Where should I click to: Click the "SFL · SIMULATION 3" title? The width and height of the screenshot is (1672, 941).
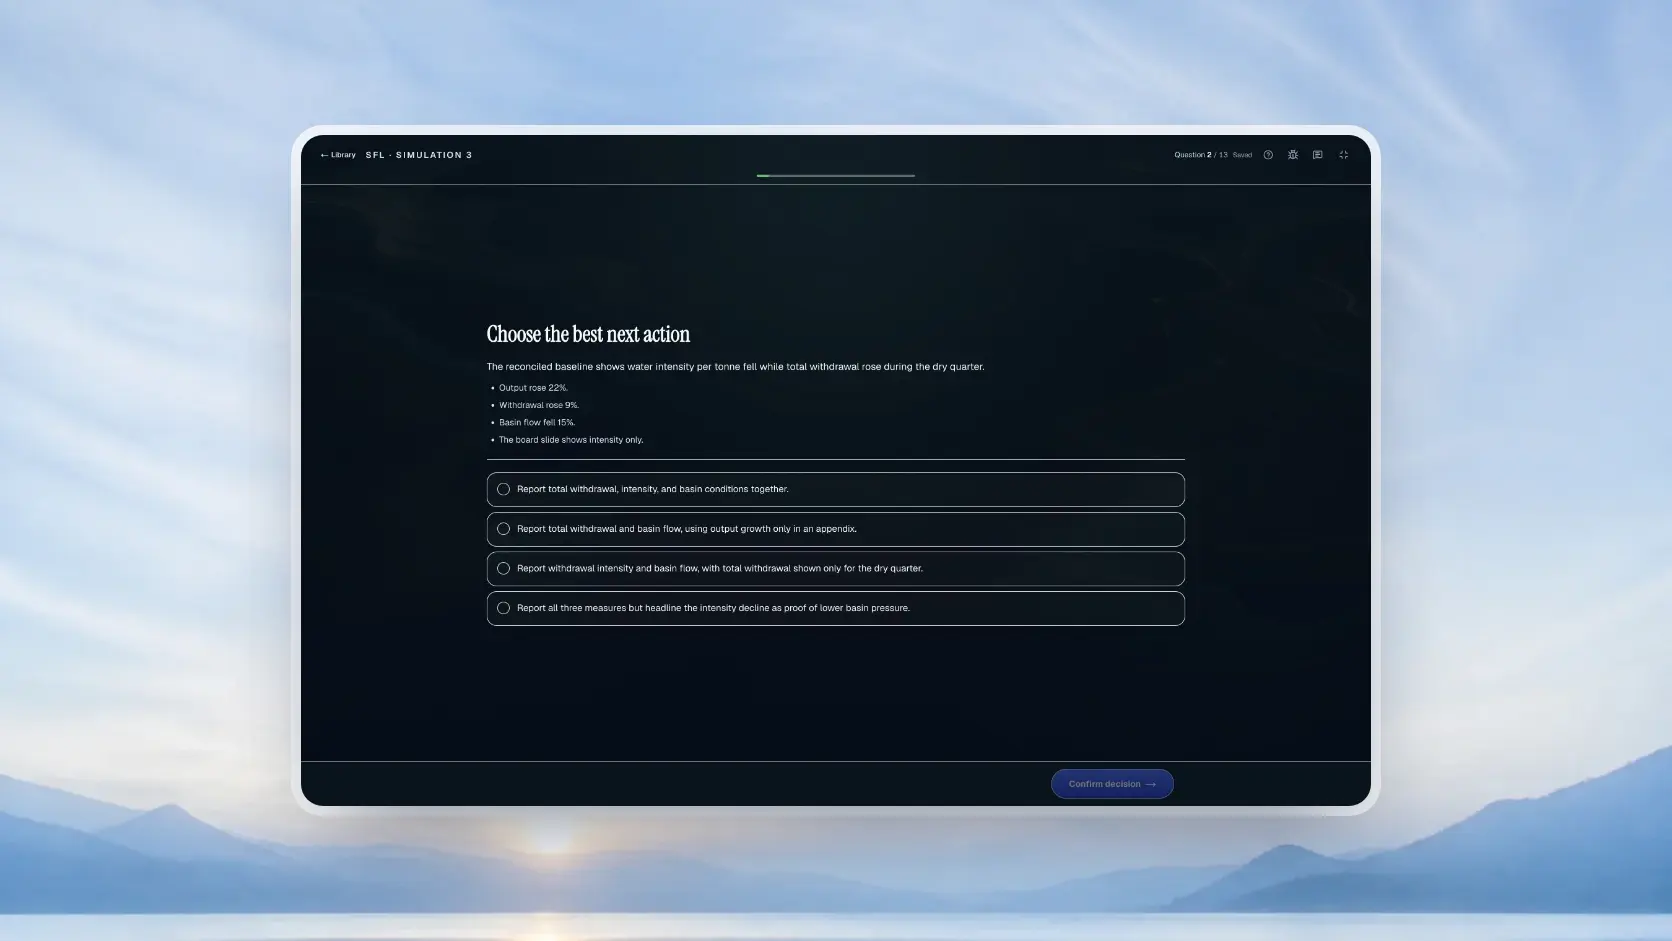point(419,155)
